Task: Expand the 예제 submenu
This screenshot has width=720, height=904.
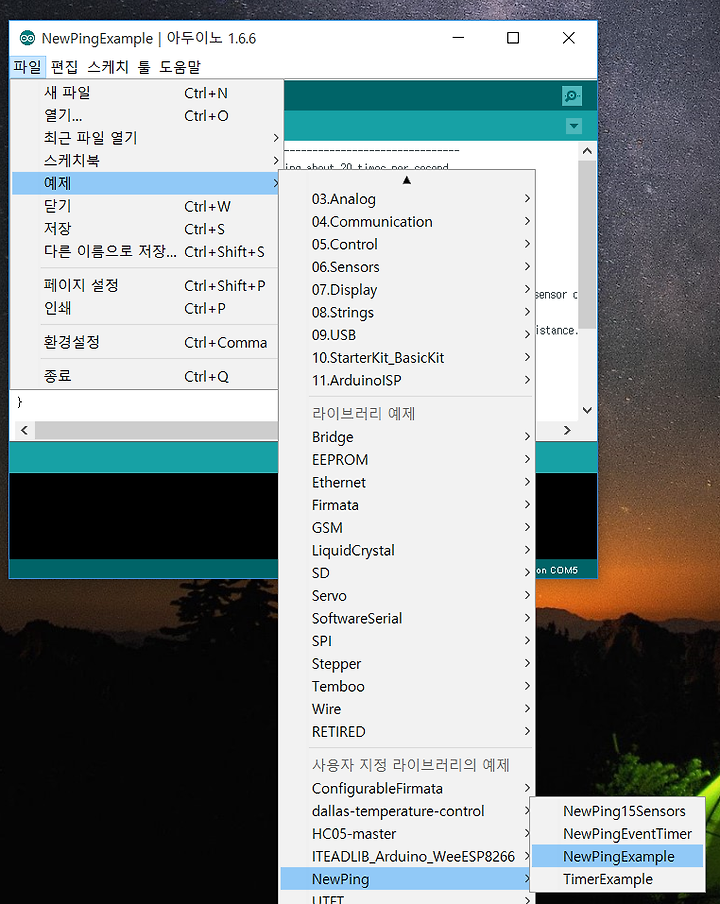Action: pos(146,183)
